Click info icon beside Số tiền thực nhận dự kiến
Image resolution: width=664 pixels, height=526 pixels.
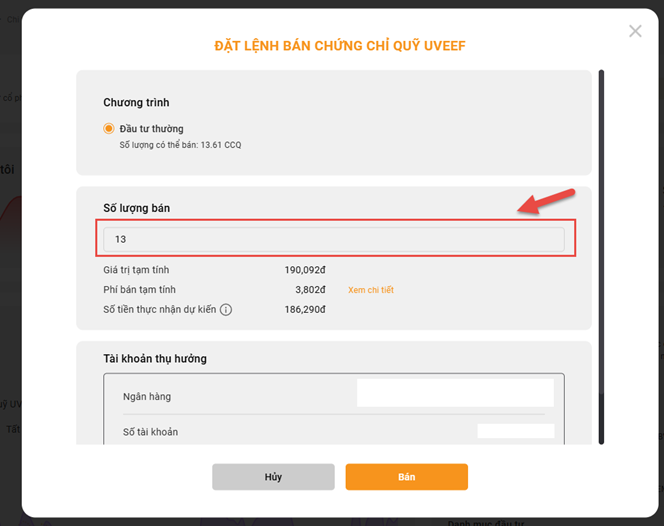[226, 310]
